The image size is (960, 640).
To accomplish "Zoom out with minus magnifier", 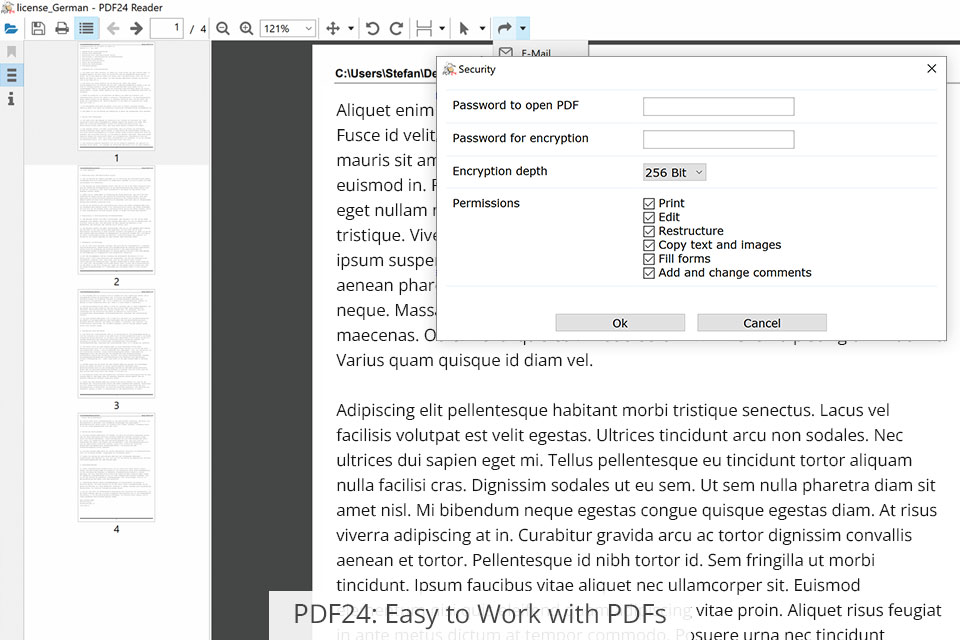I will tap(223, 29).
